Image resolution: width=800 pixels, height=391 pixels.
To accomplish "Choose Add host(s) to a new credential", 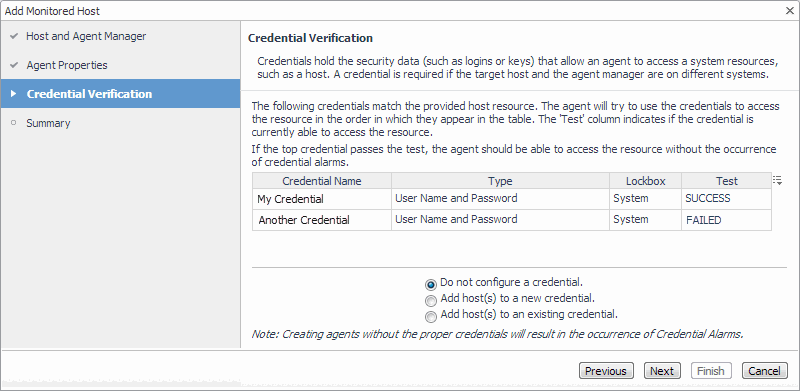I will pos(431,301).
